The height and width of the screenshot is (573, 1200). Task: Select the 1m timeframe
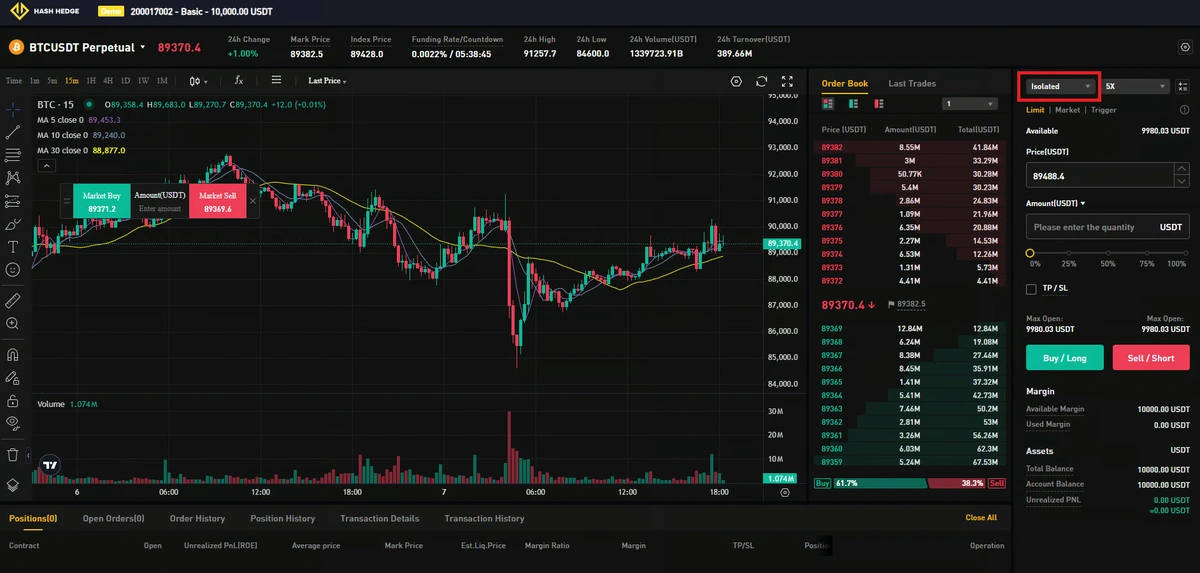(x=34, y=81)
